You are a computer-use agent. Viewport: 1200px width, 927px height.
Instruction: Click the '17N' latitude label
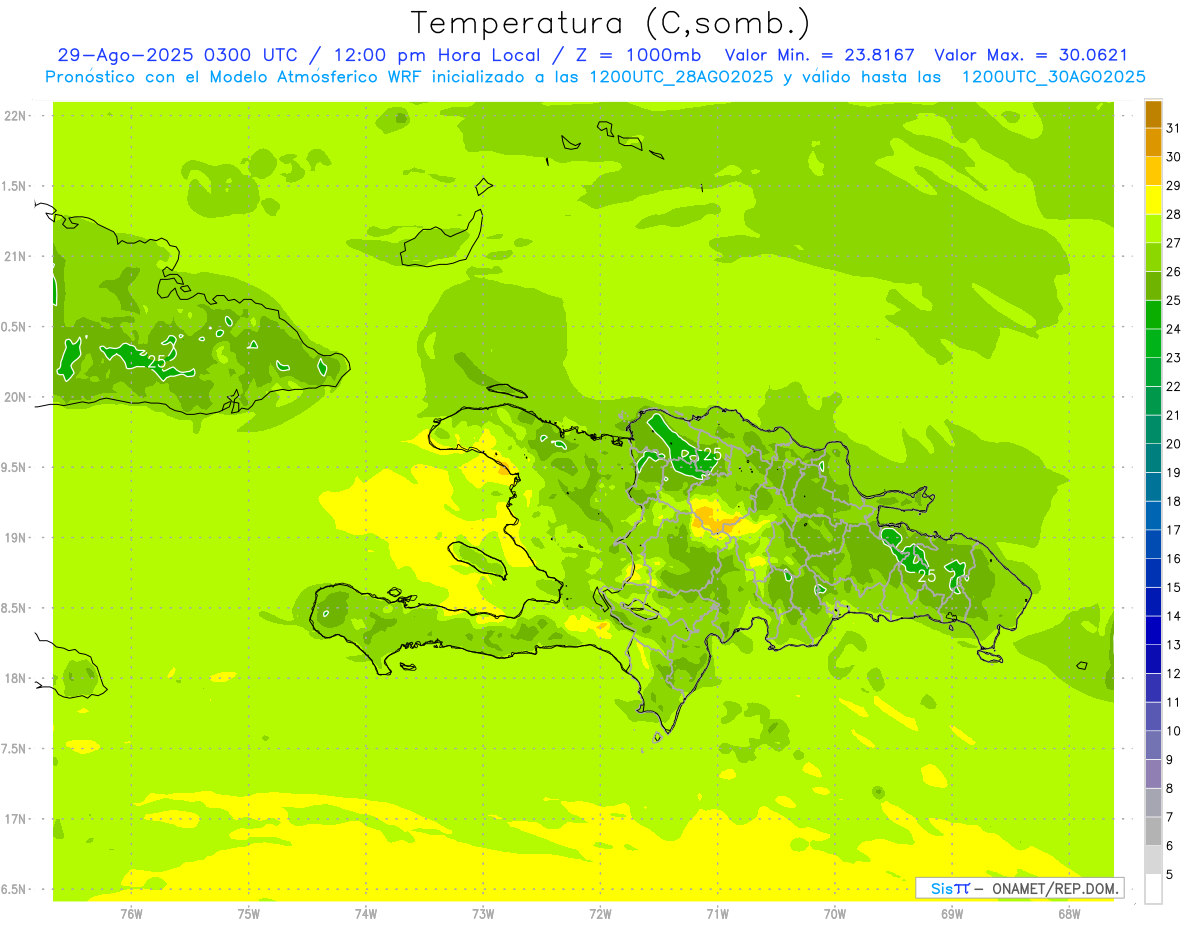coord(14,819)
